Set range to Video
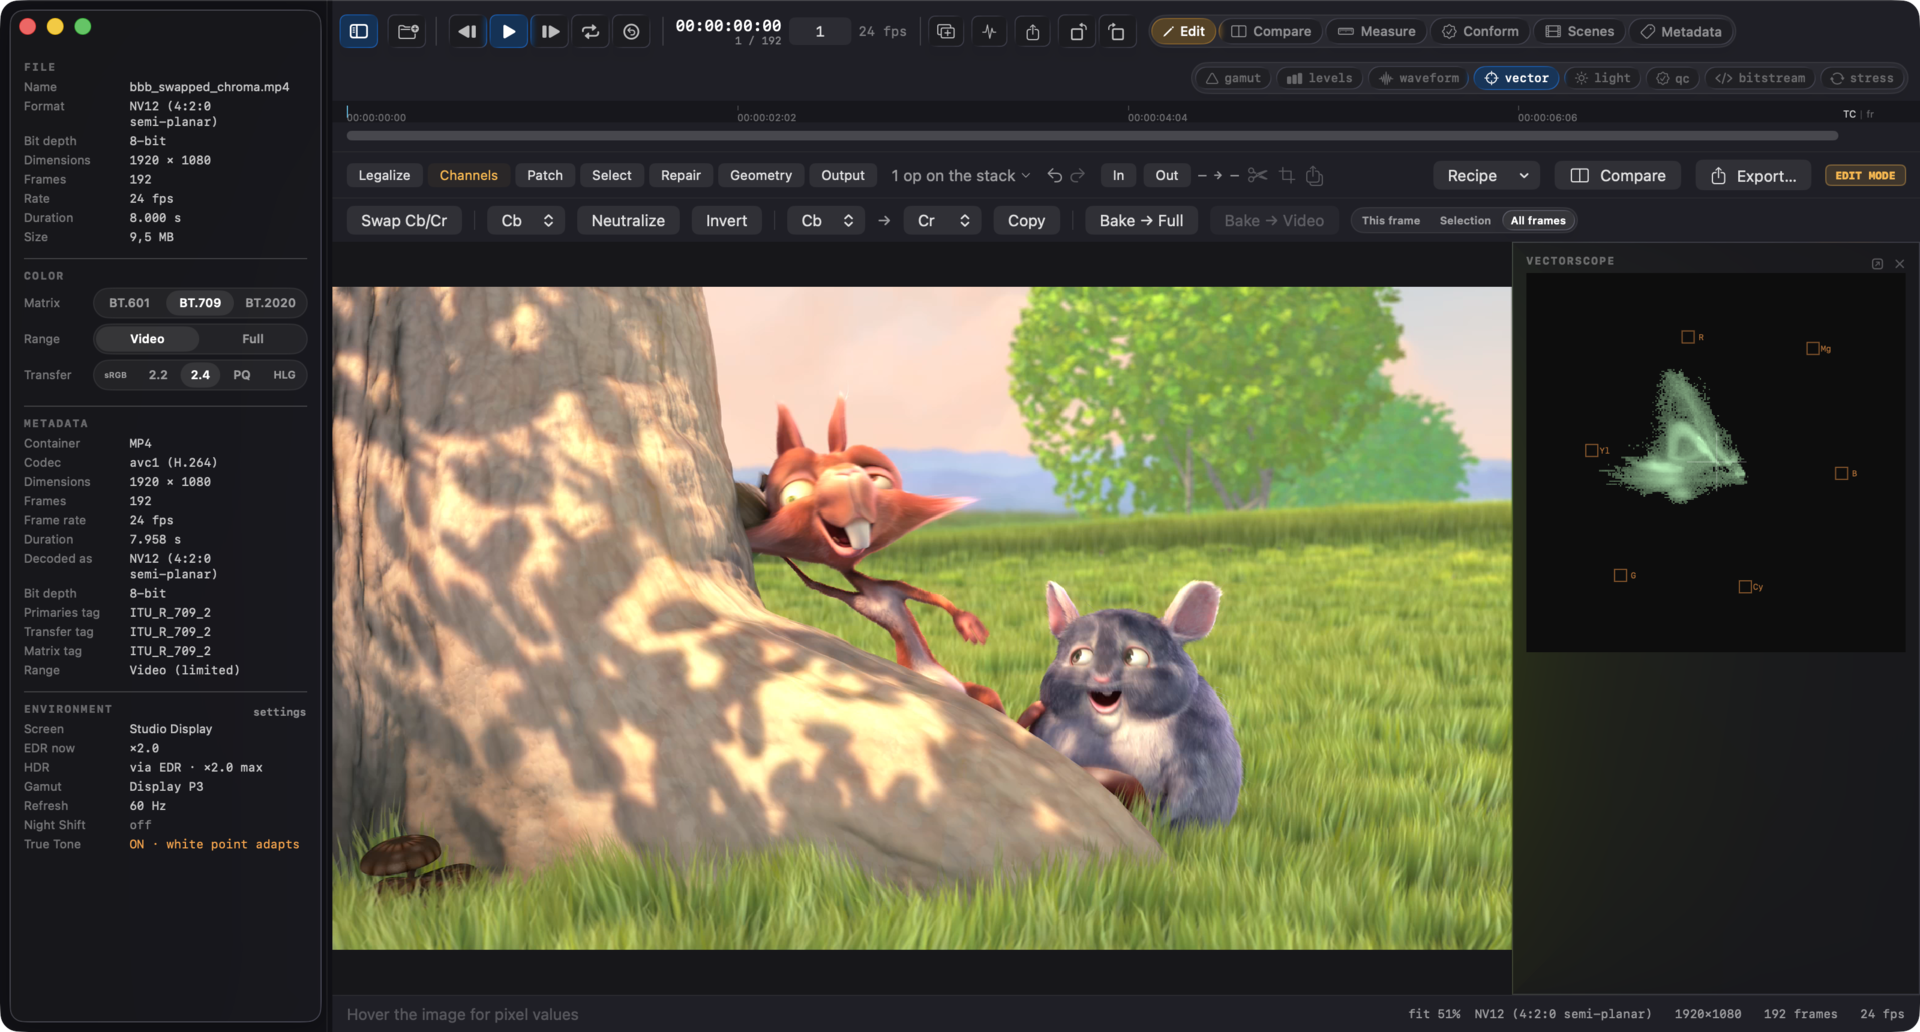Image resolution: width=1920 pixels, height=1032 pixels. coord(147,339)
